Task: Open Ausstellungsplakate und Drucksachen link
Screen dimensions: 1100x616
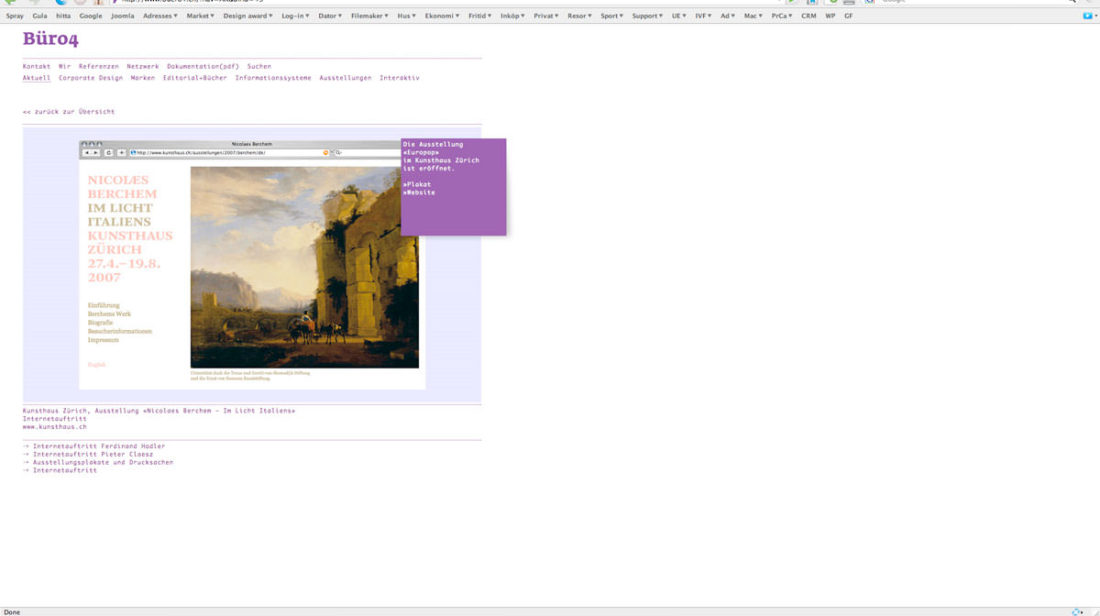Action: coord(98,462)
